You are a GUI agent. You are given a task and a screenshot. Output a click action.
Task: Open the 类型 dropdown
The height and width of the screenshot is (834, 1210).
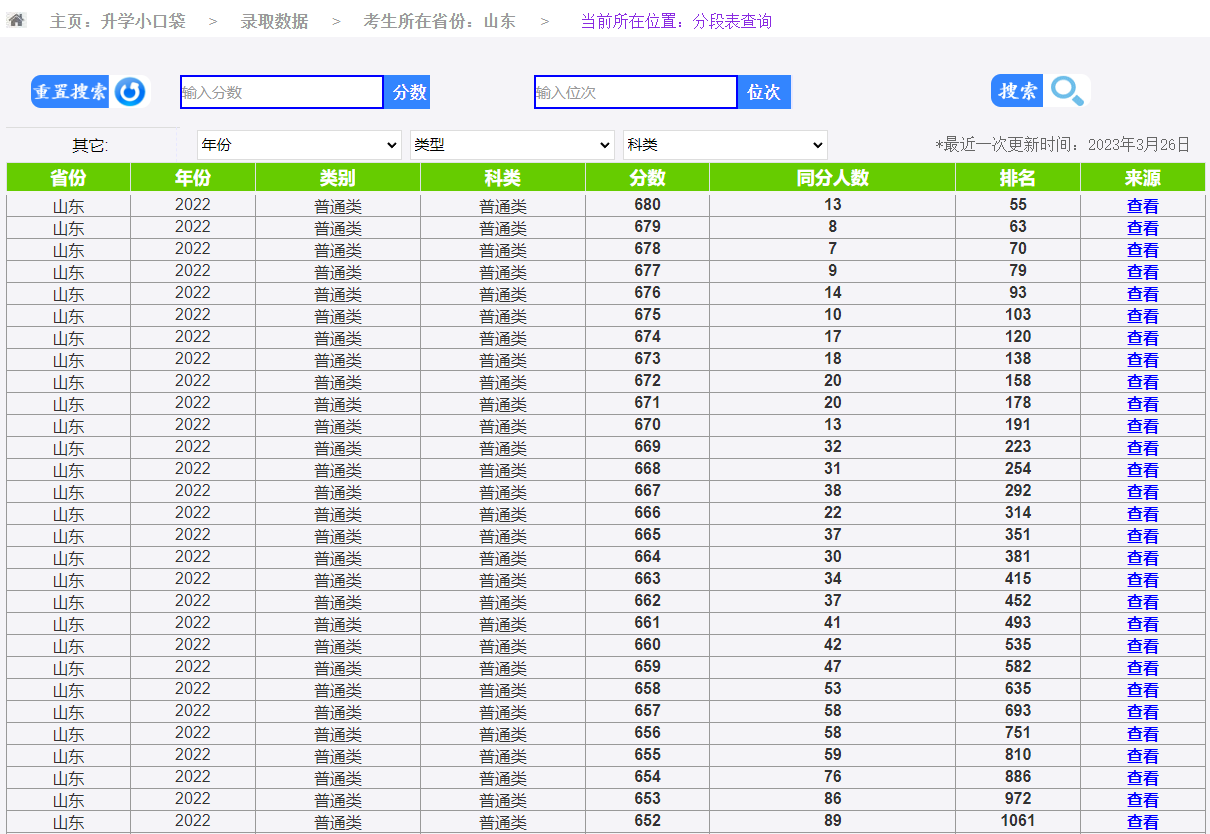[x=512, y=145]
